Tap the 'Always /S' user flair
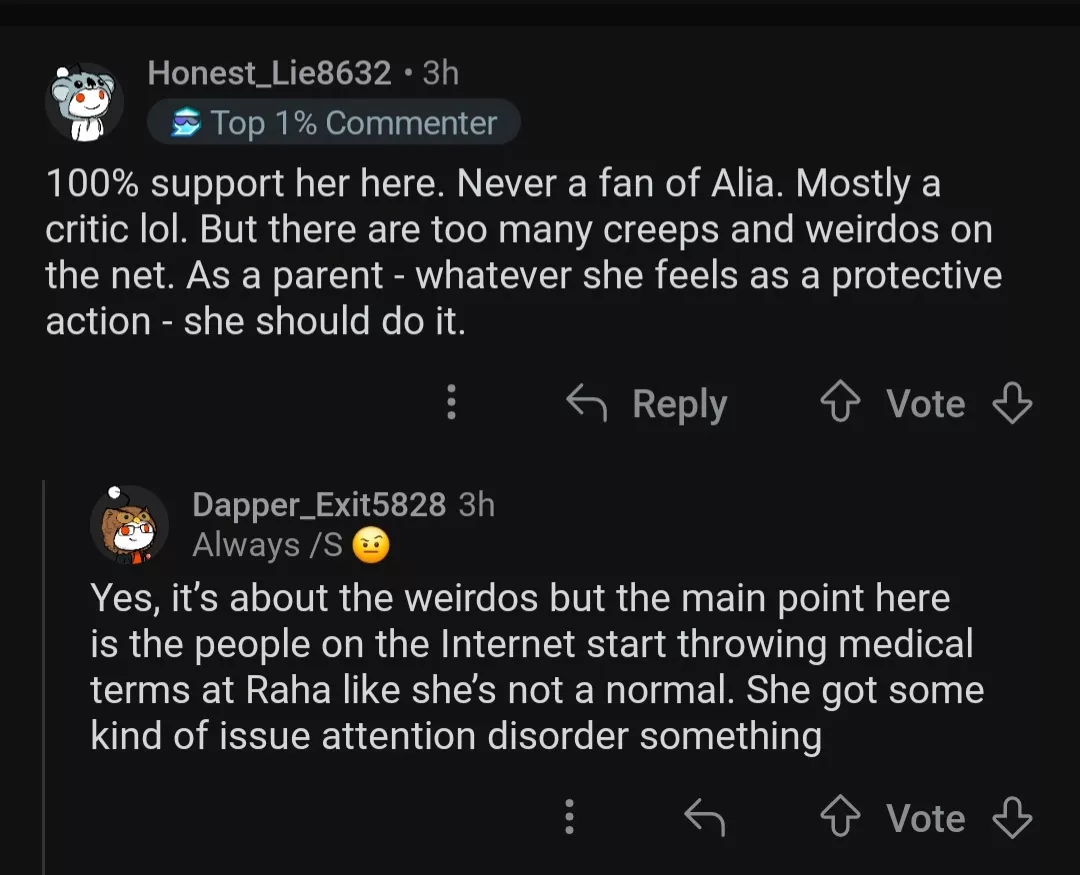Image resolution: width=1080 pixels, height=875 pixels. click(x=267, y=545)
